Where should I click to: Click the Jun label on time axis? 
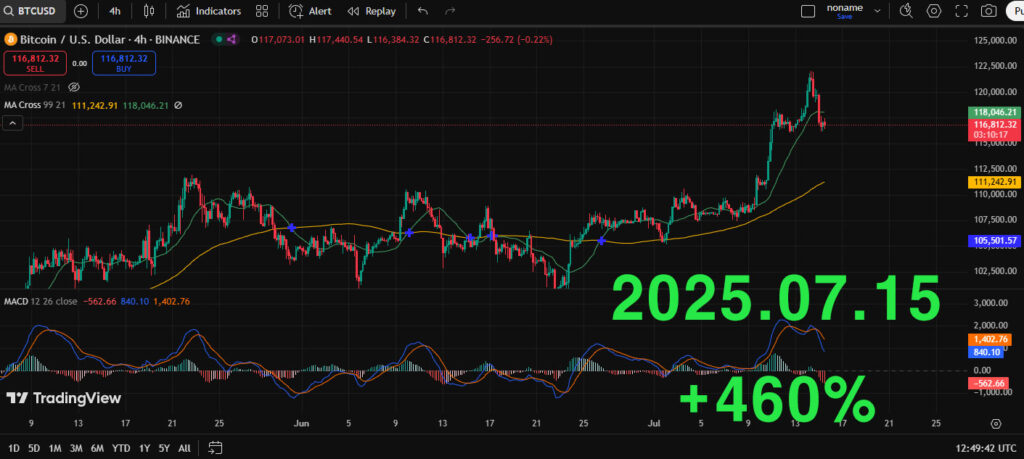tap(301, 423)
